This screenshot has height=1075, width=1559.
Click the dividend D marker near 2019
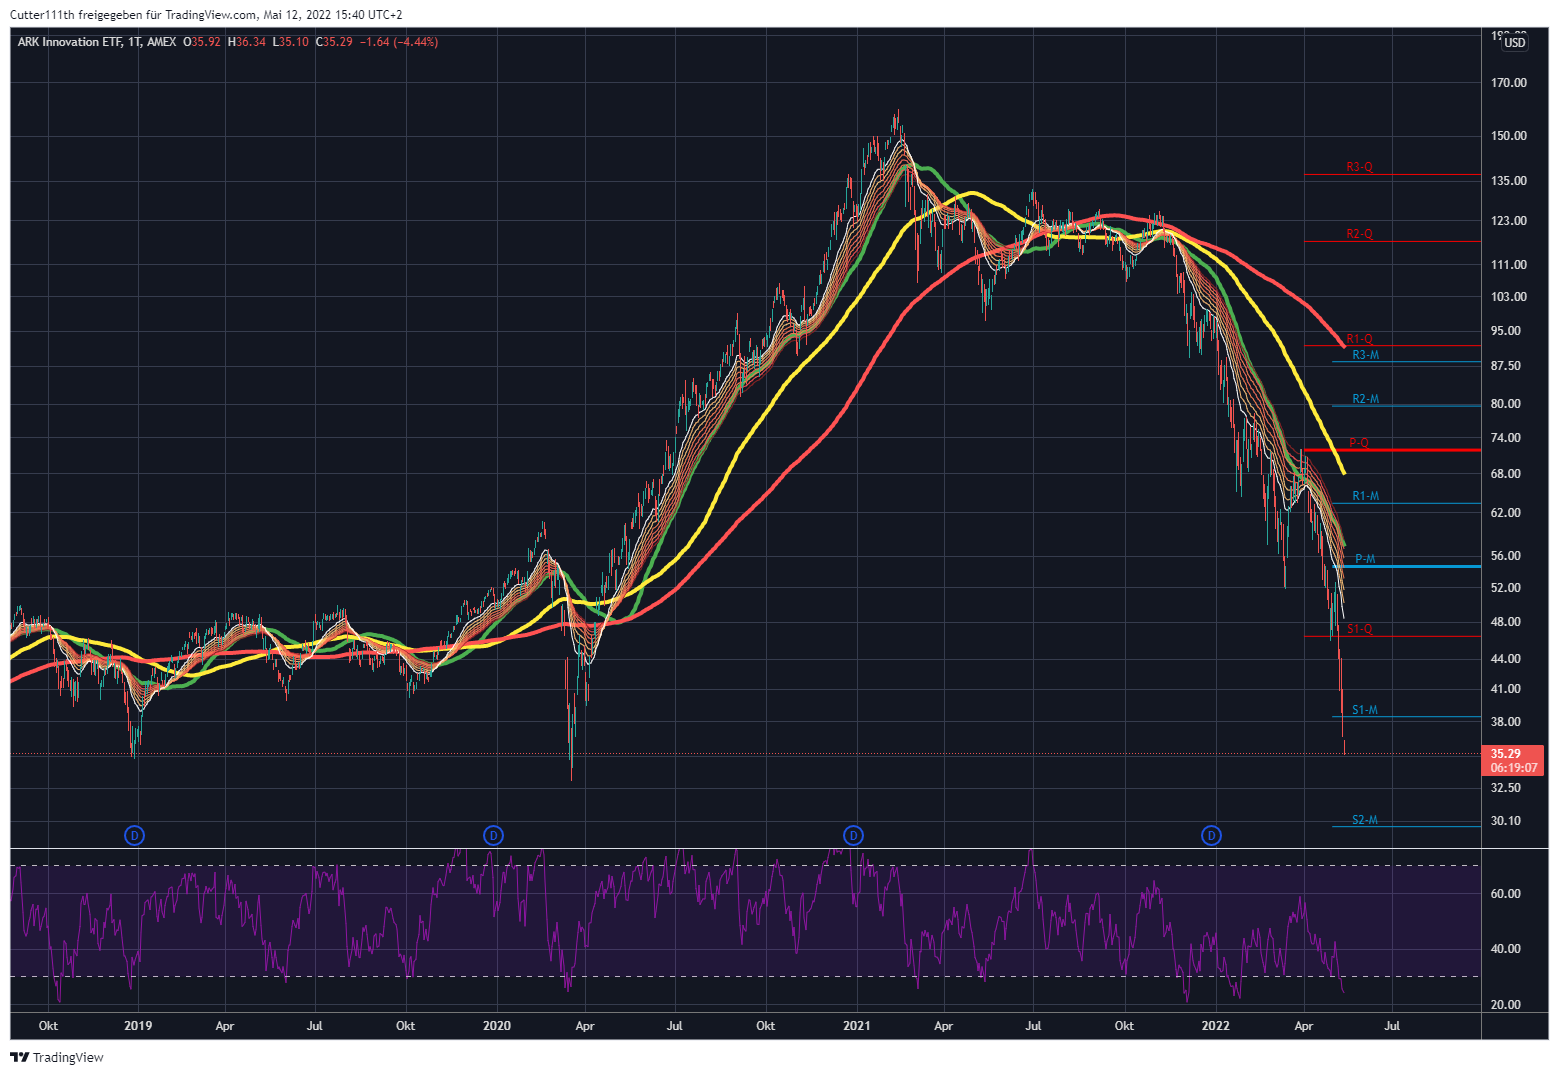134,835
